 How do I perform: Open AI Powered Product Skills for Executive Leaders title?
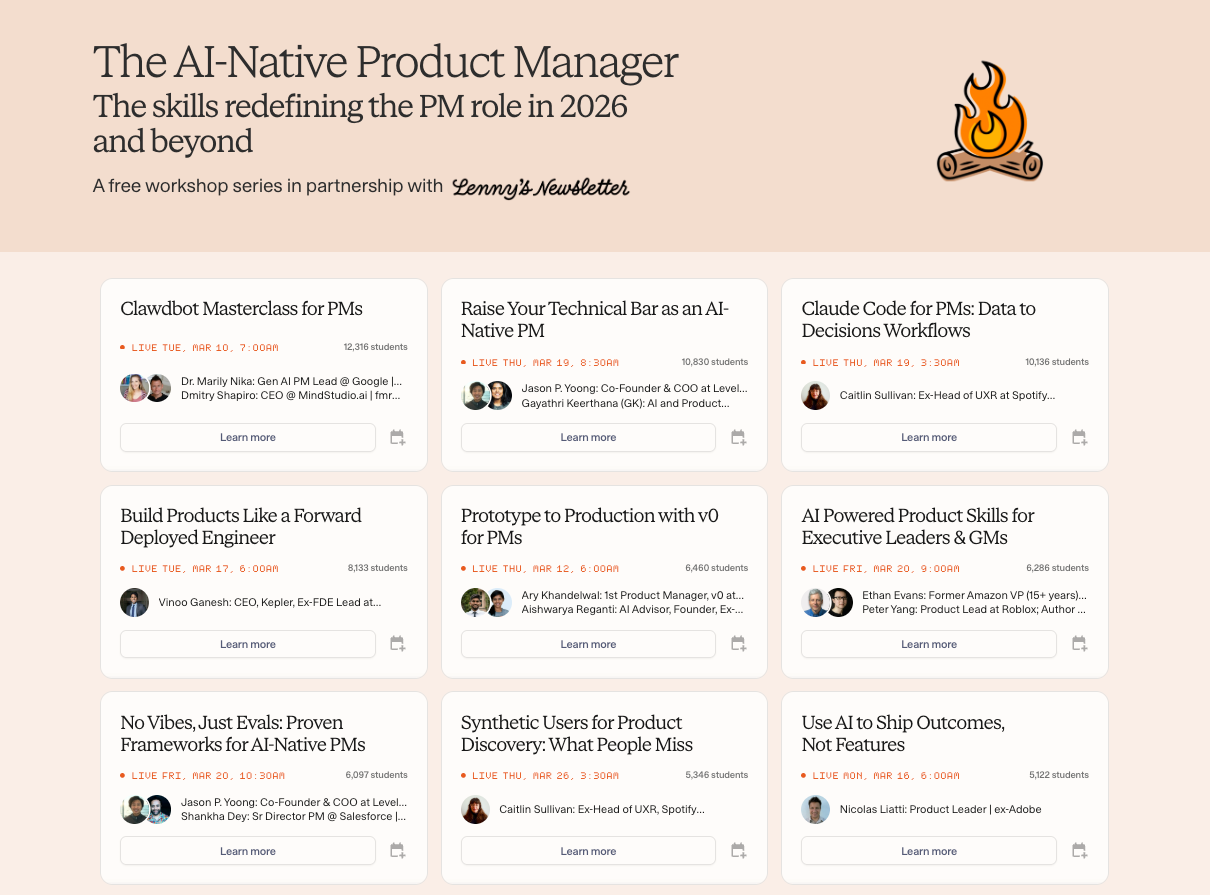click(x=918, y=526)
